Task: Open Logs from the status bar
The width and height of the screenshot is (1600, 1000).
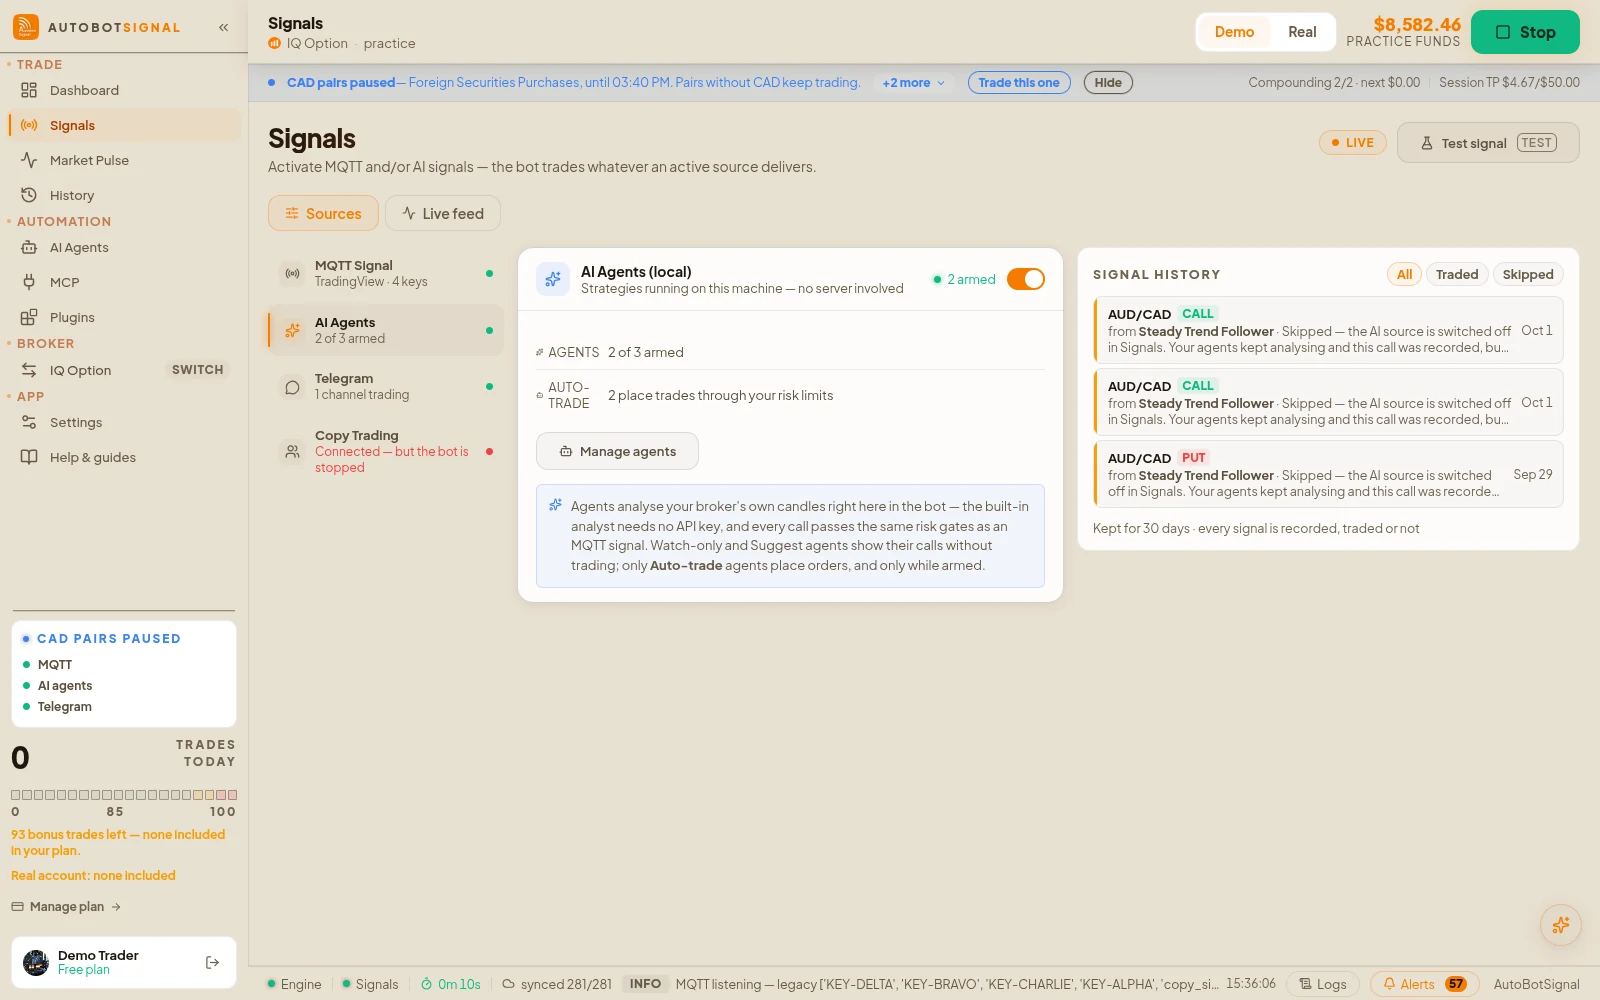Action: pyautogui.click(x=1322, y=984)
